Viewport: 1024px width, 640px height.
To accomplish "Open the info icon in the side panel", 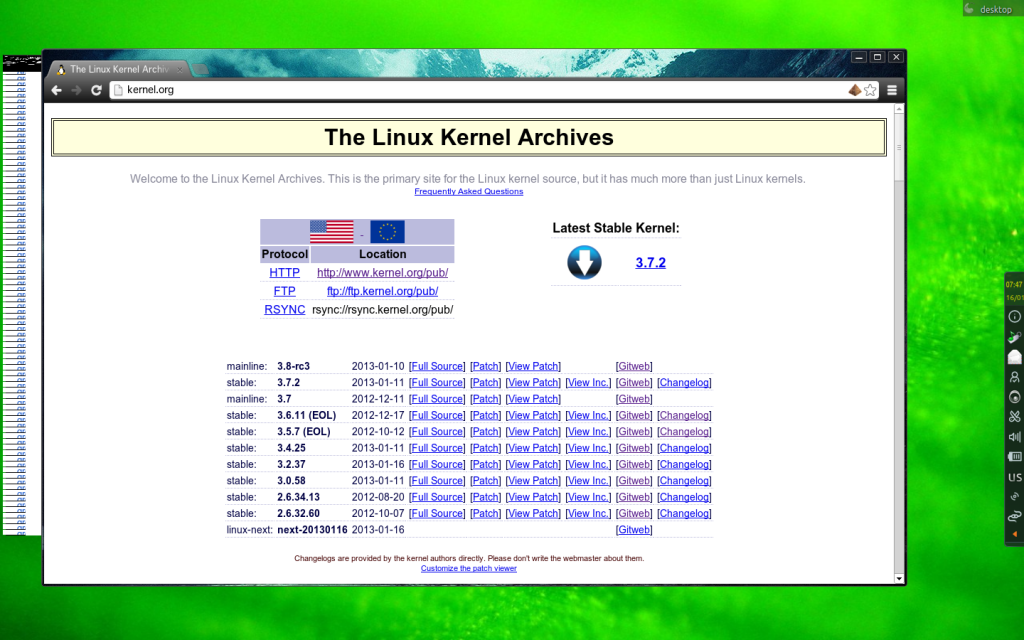I will click(x=1014, y=317).
